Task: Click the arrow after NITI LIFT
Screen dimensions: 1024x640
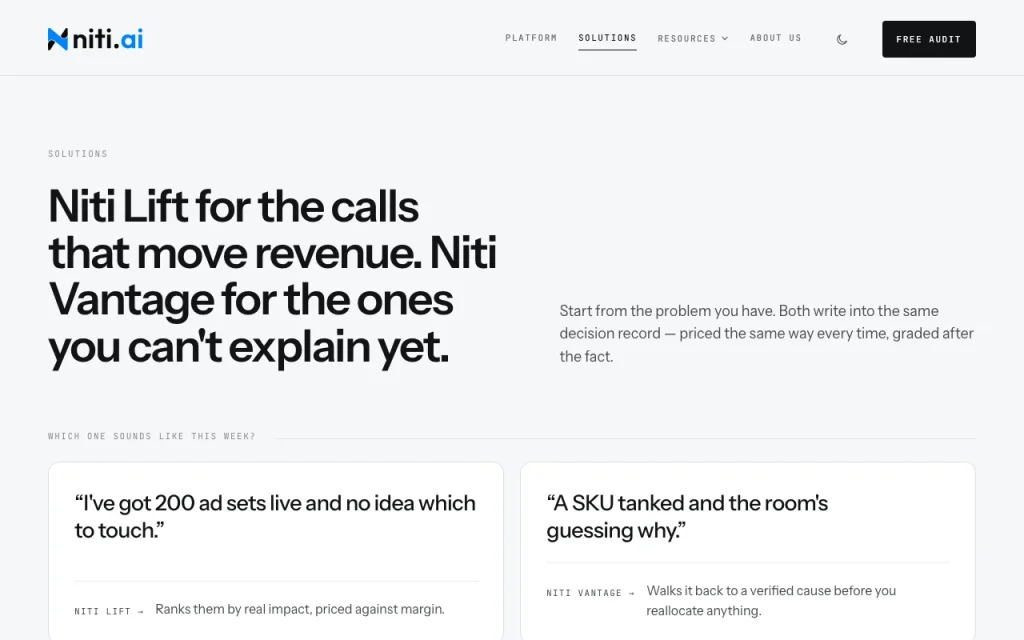Action: [x=140, y=612]
